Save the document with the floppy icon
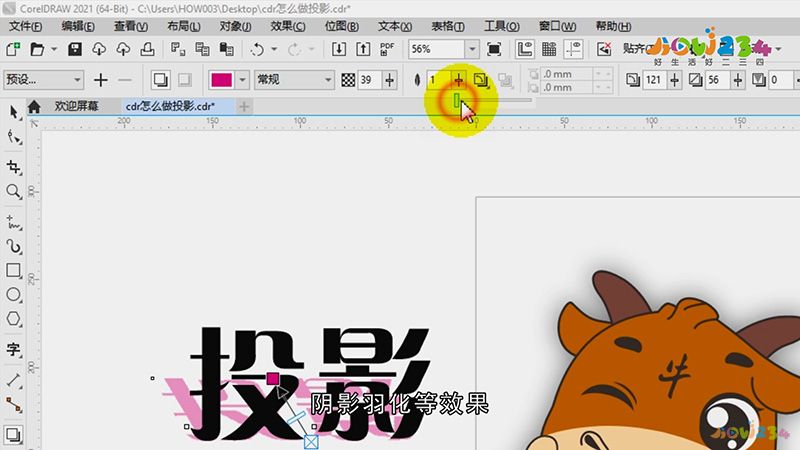This screenshot has width=800, height=450. click(x=74, y=49)
